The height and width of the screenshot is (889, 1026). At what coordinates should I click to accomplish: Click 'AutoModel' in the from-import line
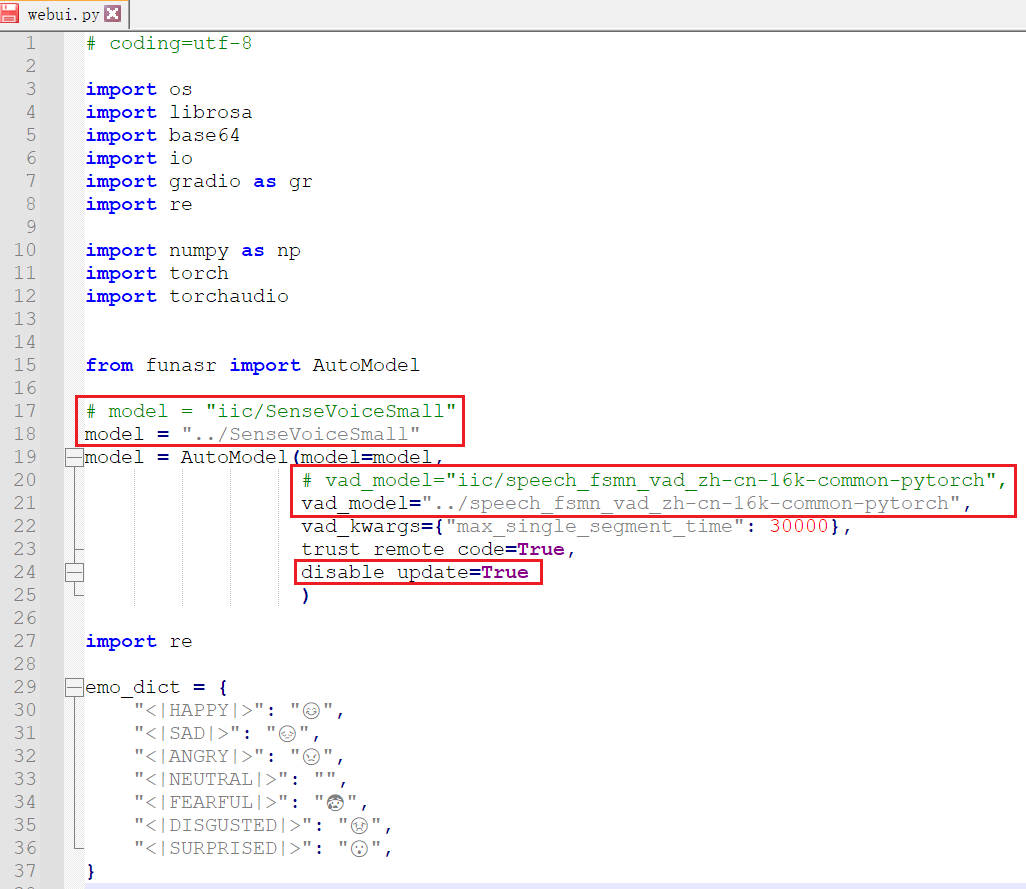click(366, 365)
